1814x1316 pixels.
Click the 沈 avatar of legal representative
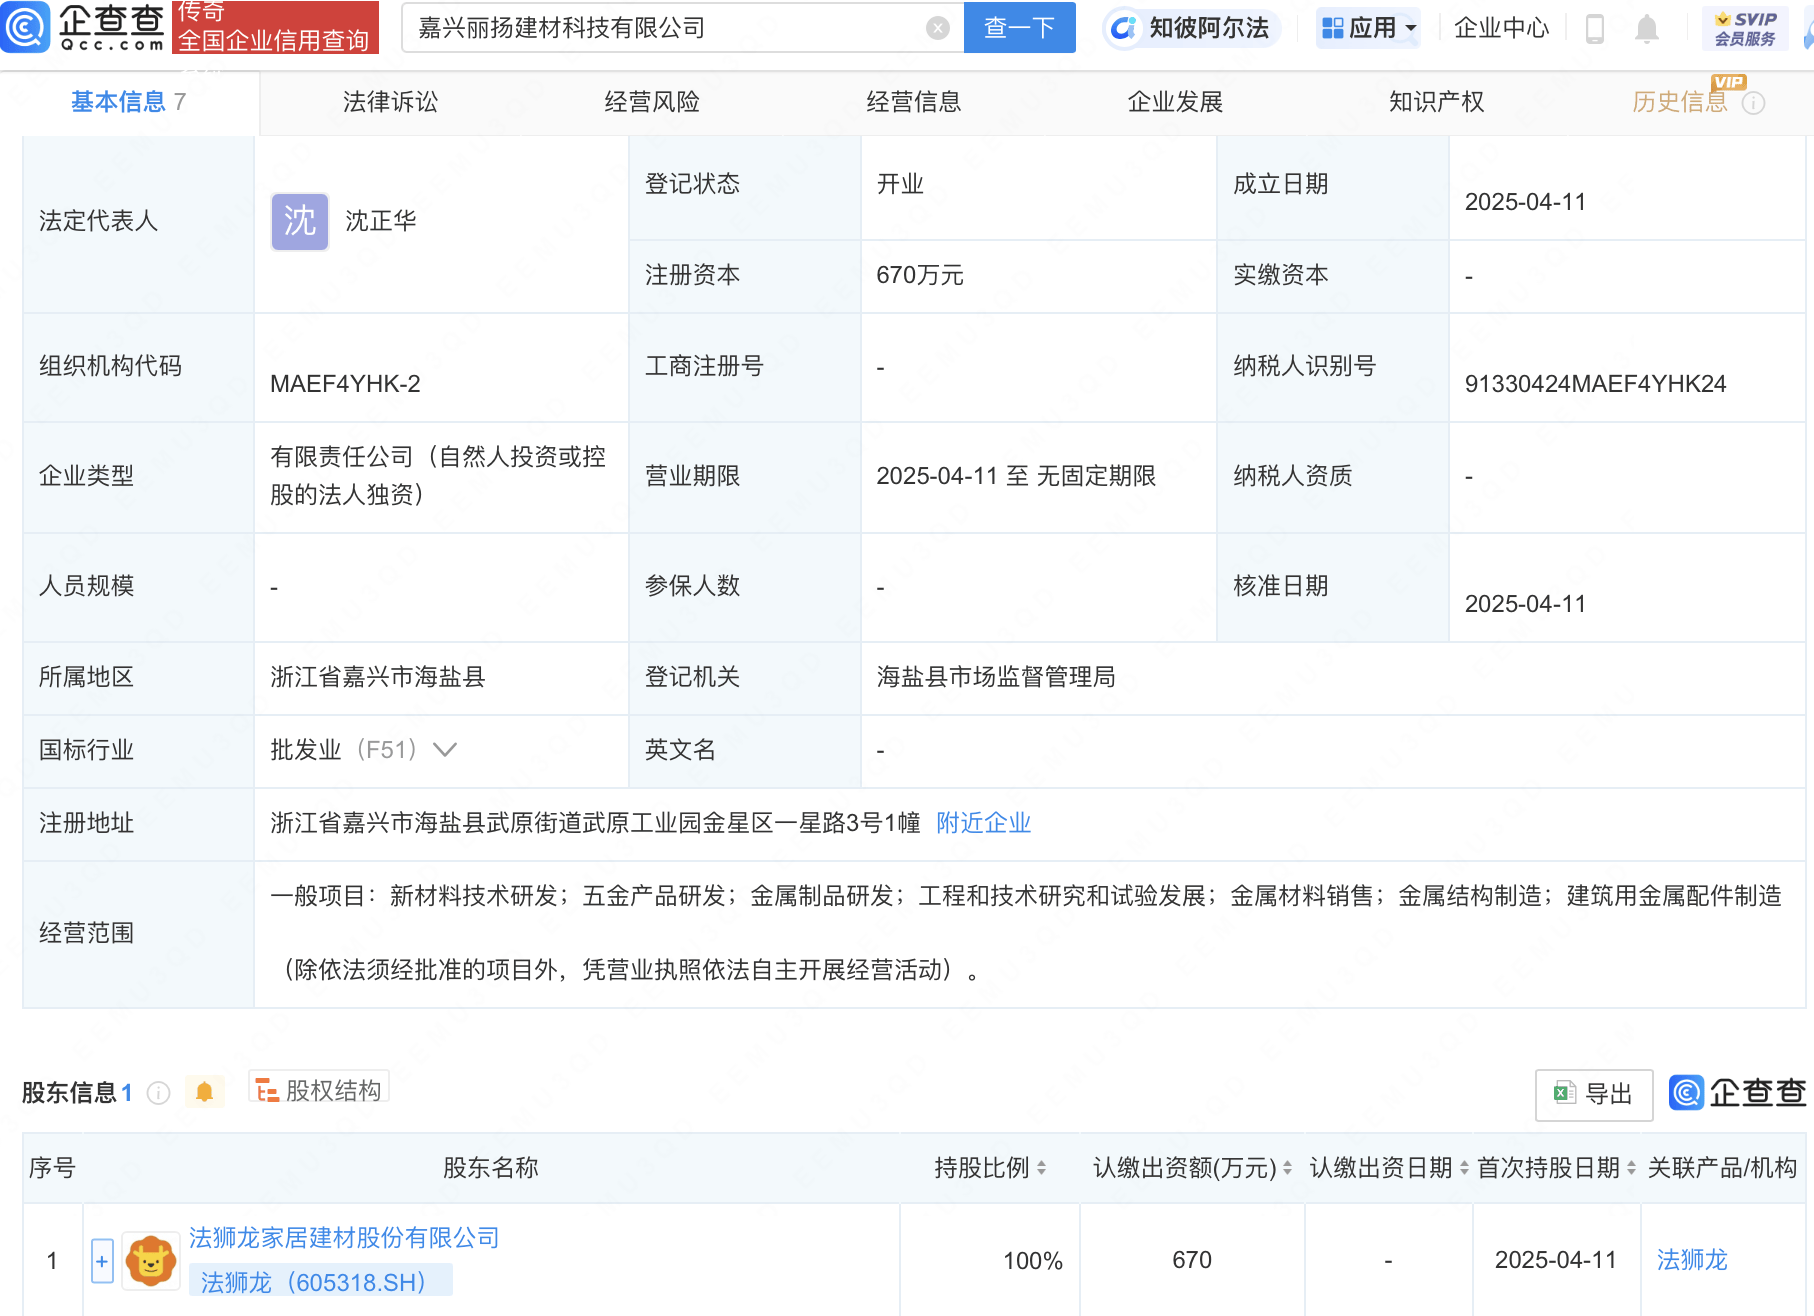(x=299, y=221)
